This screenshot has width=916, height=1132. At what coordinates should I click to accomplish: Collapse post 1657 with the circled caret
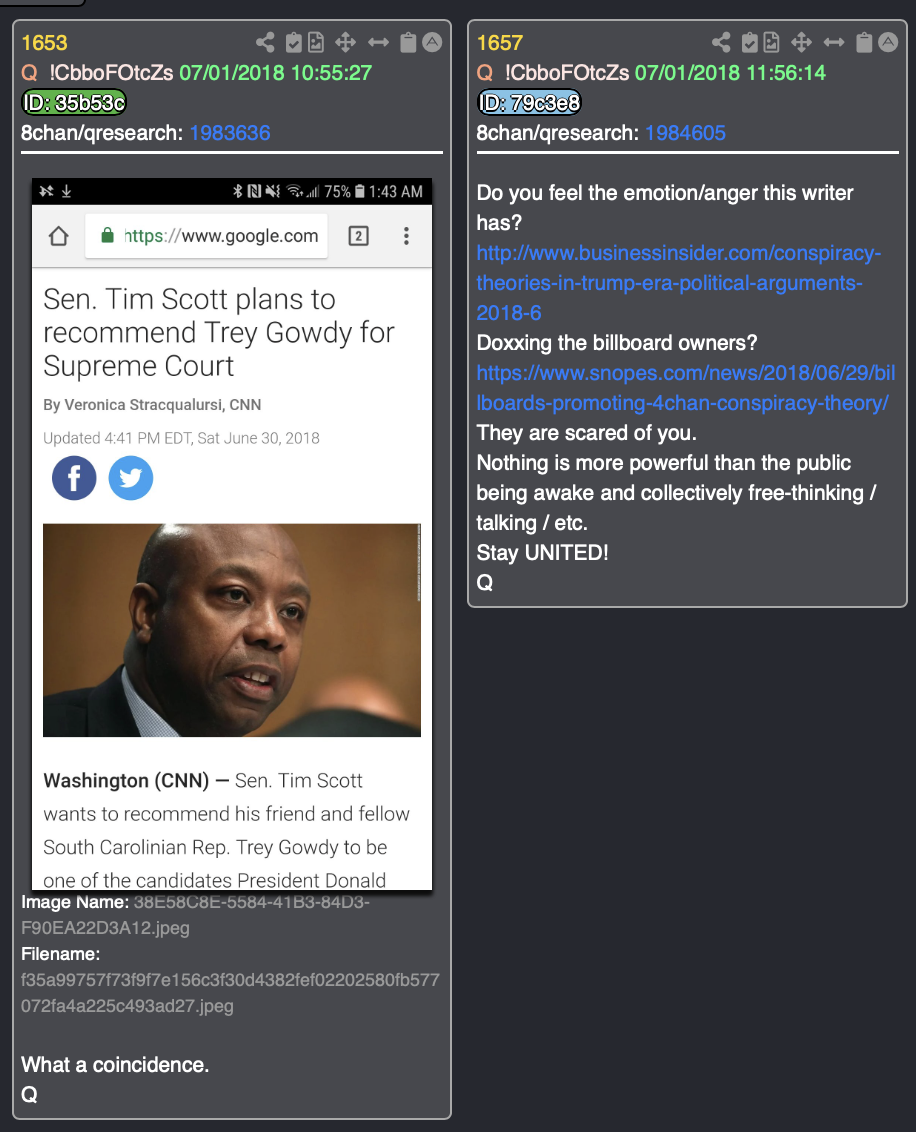(888, 43)
